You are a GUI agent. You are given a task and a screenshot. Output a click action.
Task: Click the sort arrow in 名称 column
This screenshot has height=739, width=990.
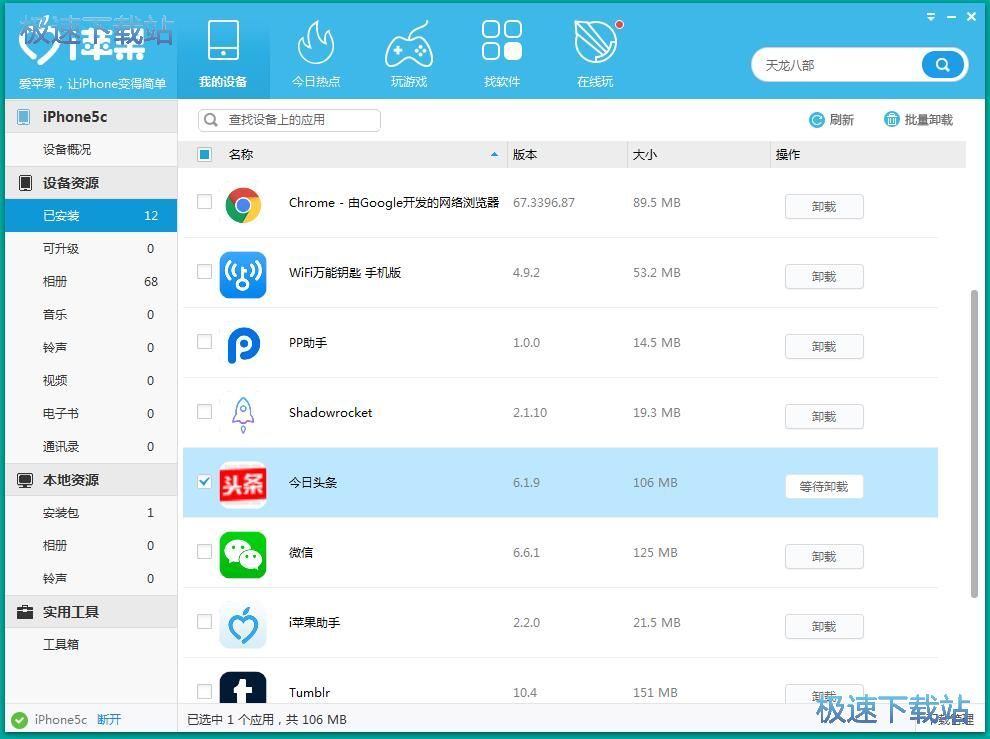pyautogui.click(x=494, y=154)
